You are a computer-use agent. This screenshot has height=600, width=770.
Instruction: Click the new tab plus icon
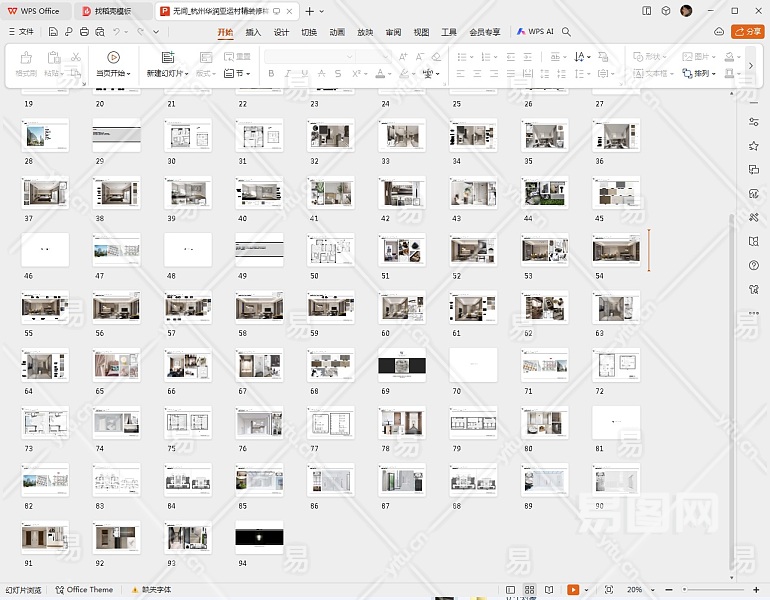(309, 11)
